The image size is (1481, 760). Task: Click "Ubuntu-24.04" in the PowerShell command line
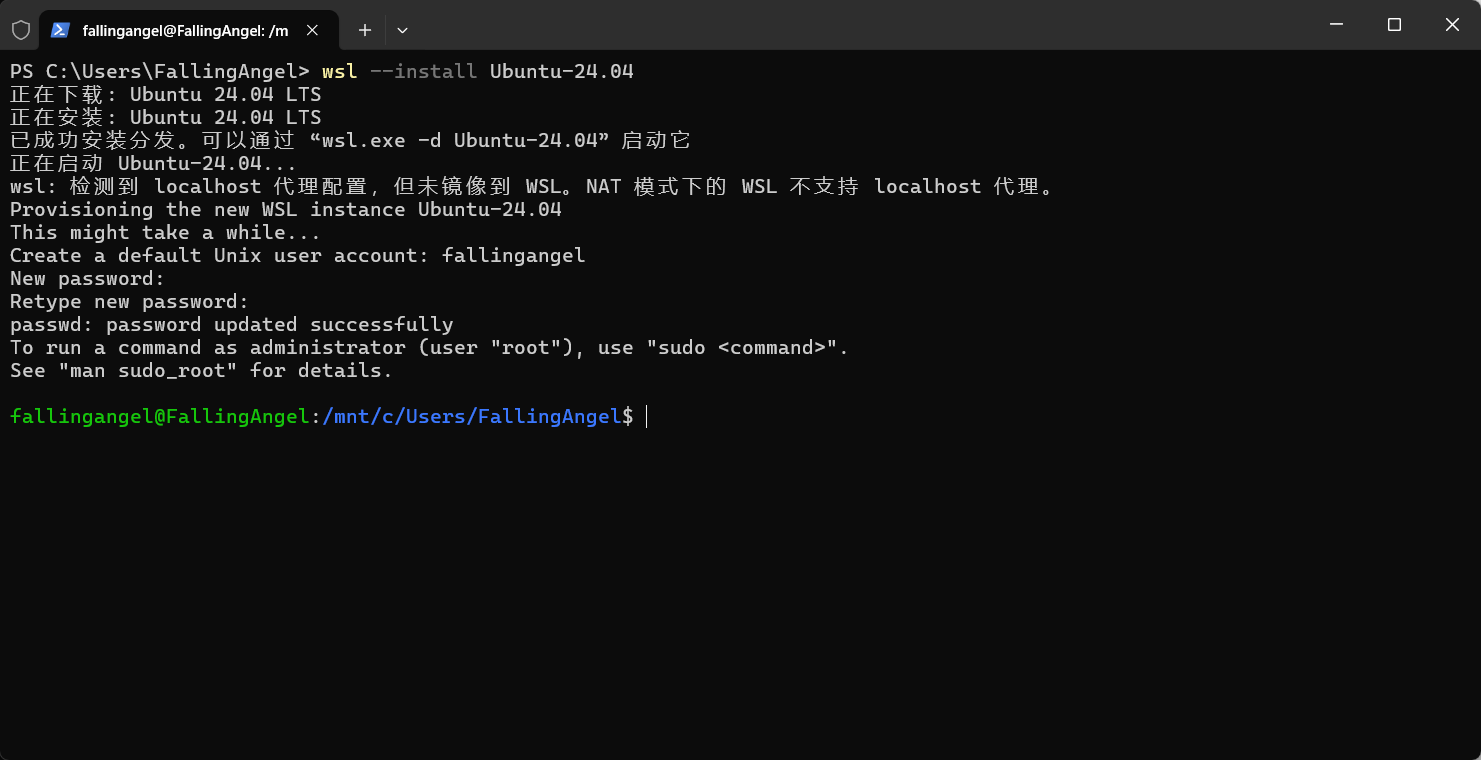tap(562, 71)
